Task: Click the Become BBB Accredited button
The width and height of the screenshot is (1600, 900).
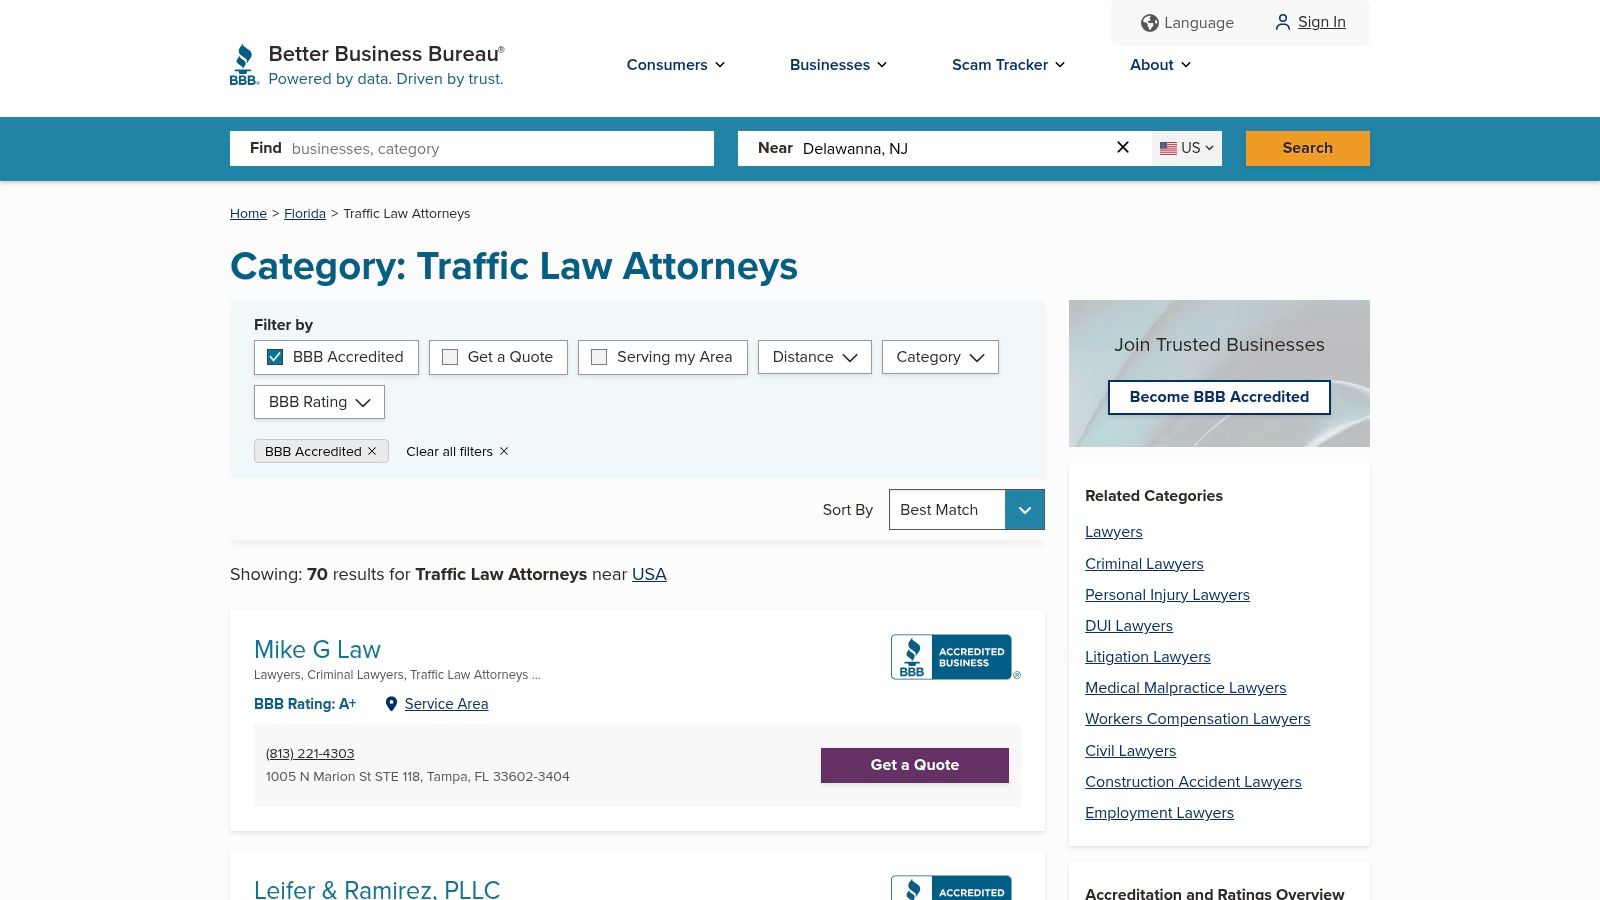Action: (1219, 397)
